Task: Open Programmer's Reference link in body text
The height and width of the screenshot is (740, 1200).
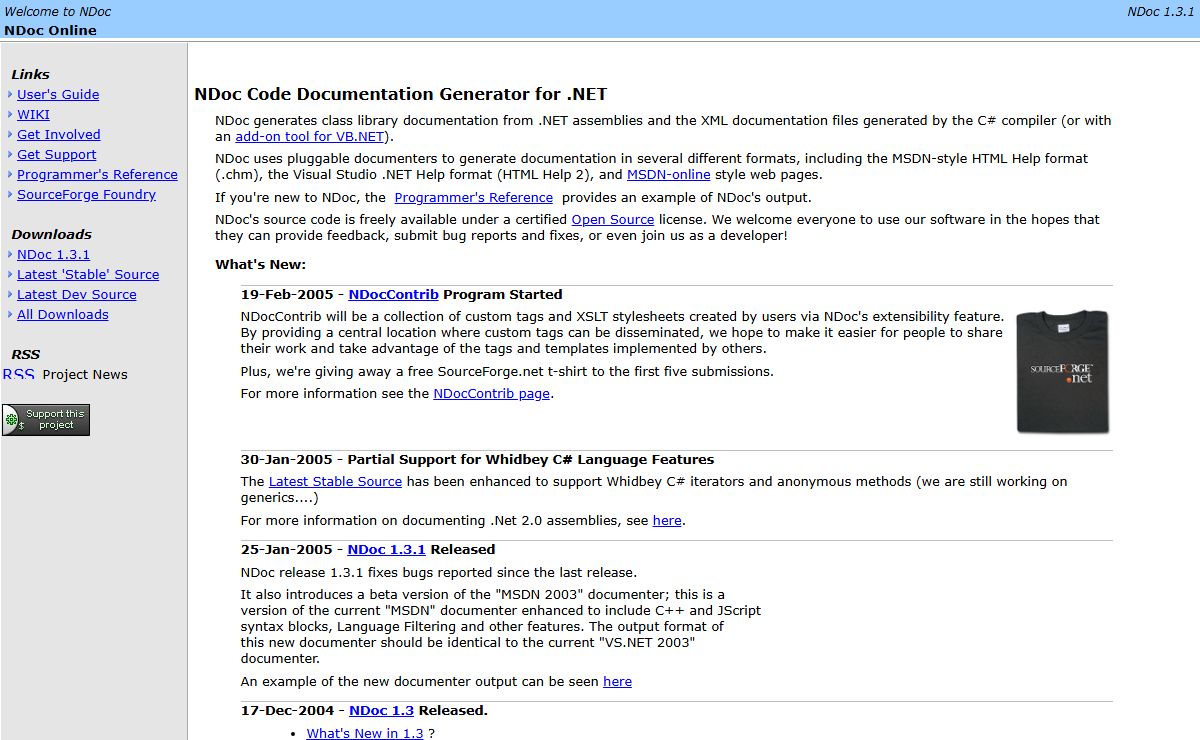Action: tap(474, 197)
